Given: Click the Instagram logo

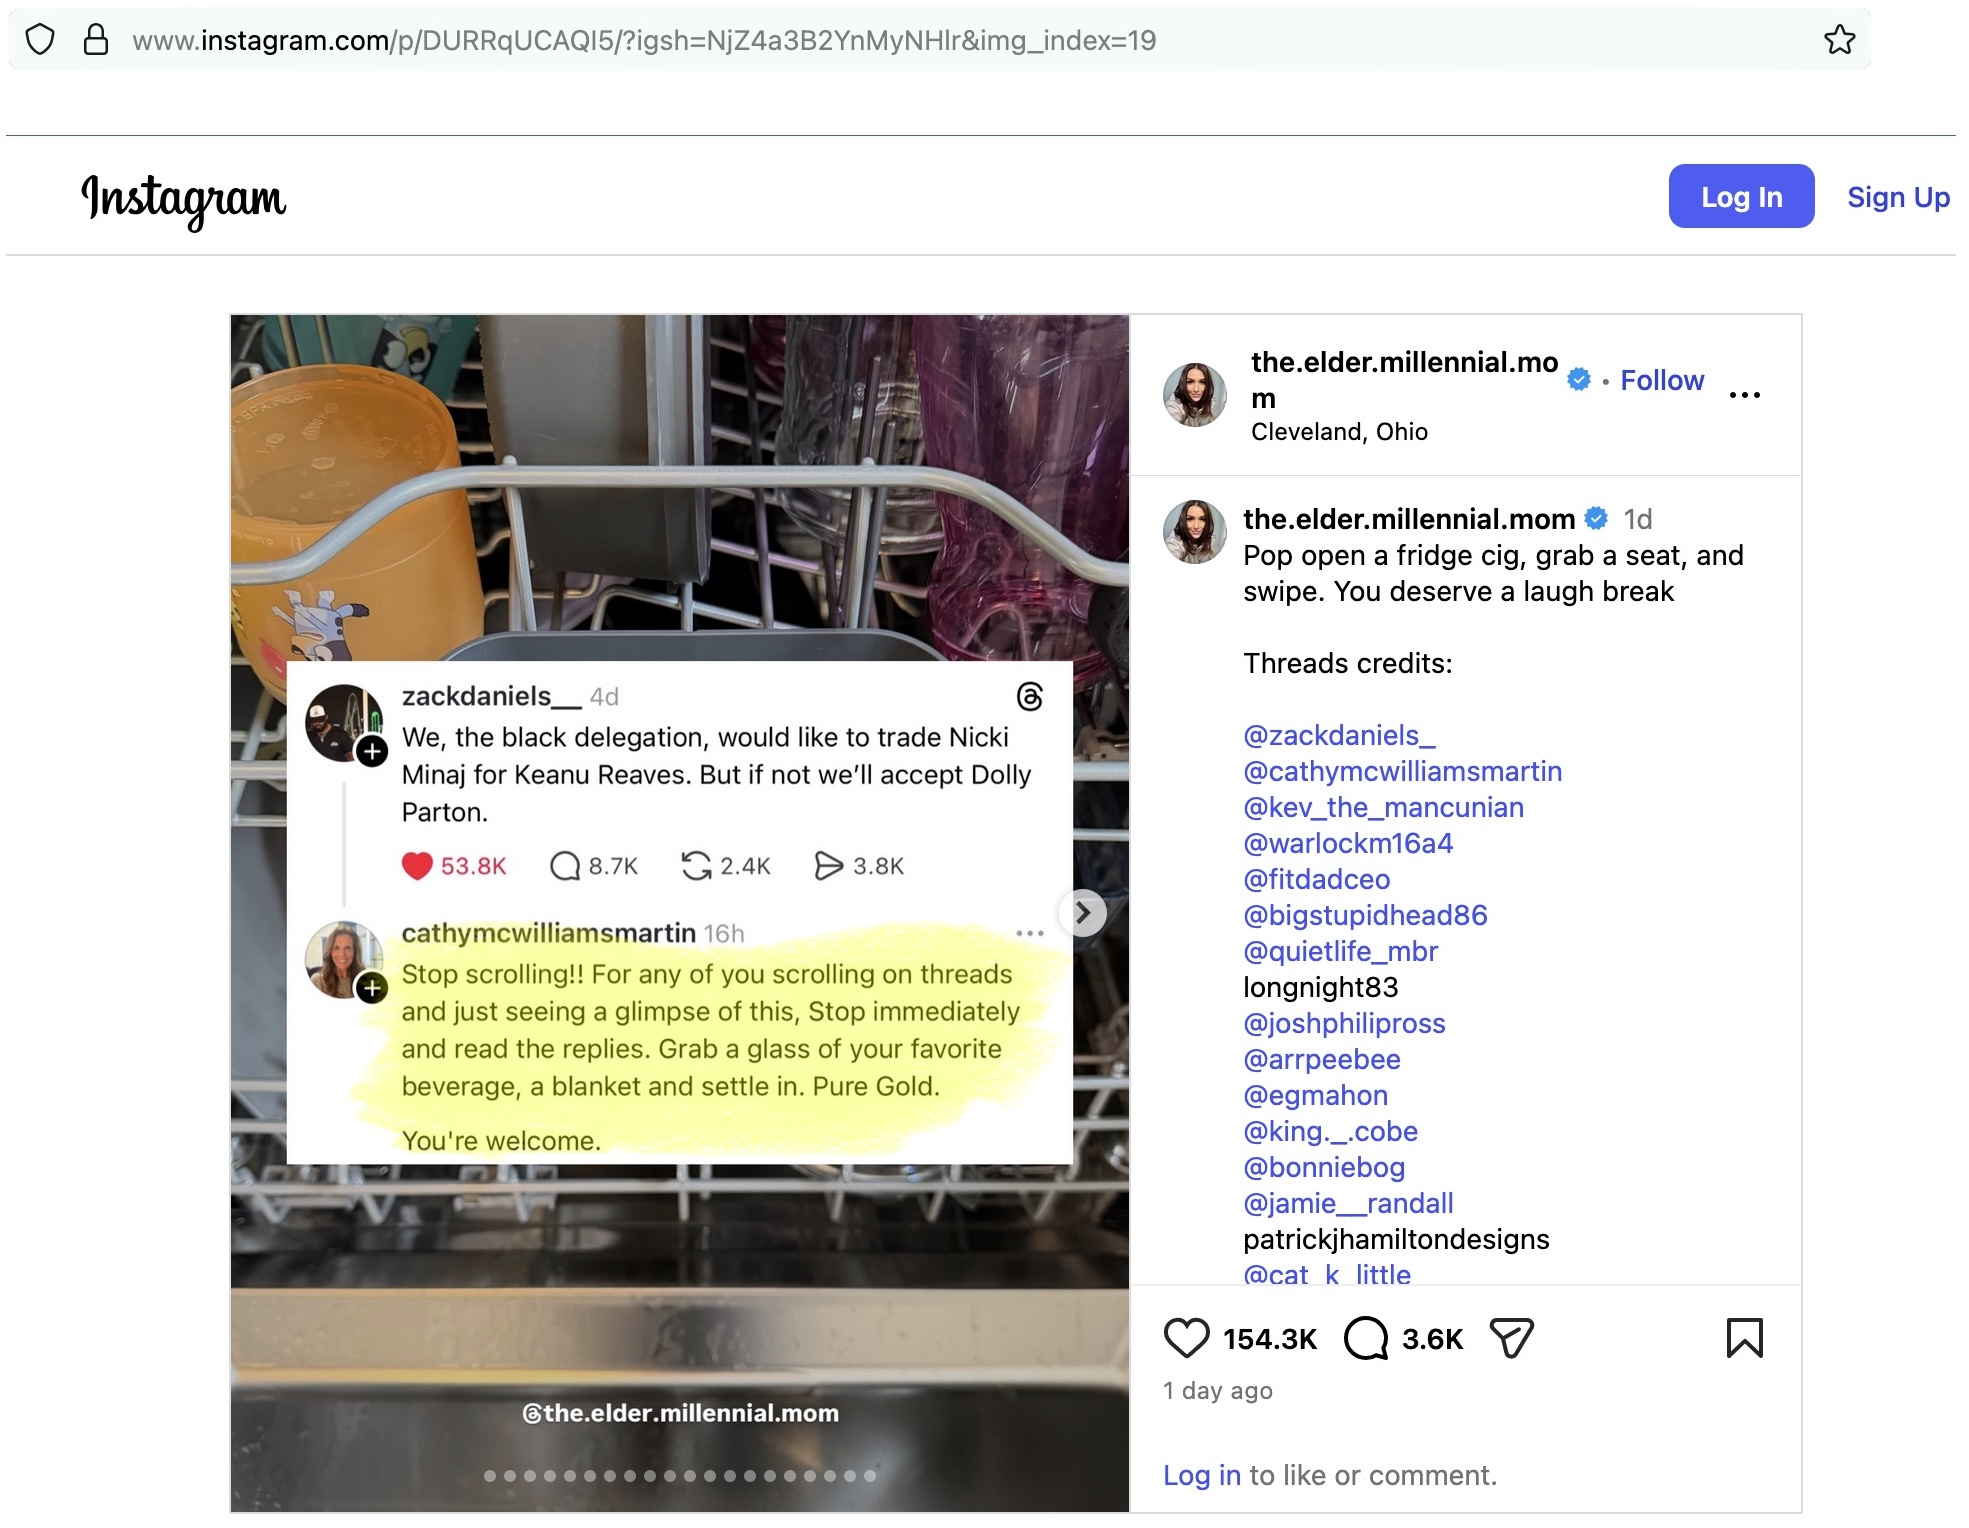Looking at the screenshot, I should click(x=184, y=198).
